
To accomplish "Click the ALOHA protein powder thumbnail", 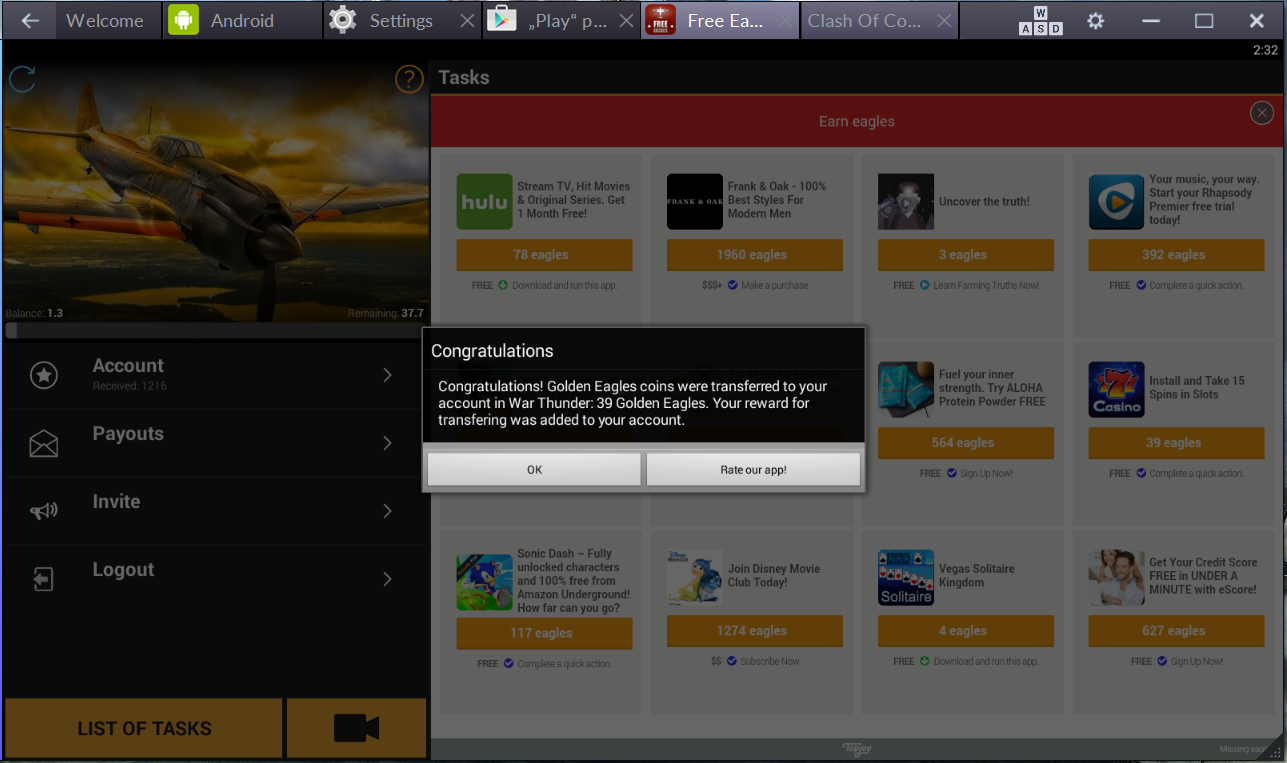I will pos(906,389).
